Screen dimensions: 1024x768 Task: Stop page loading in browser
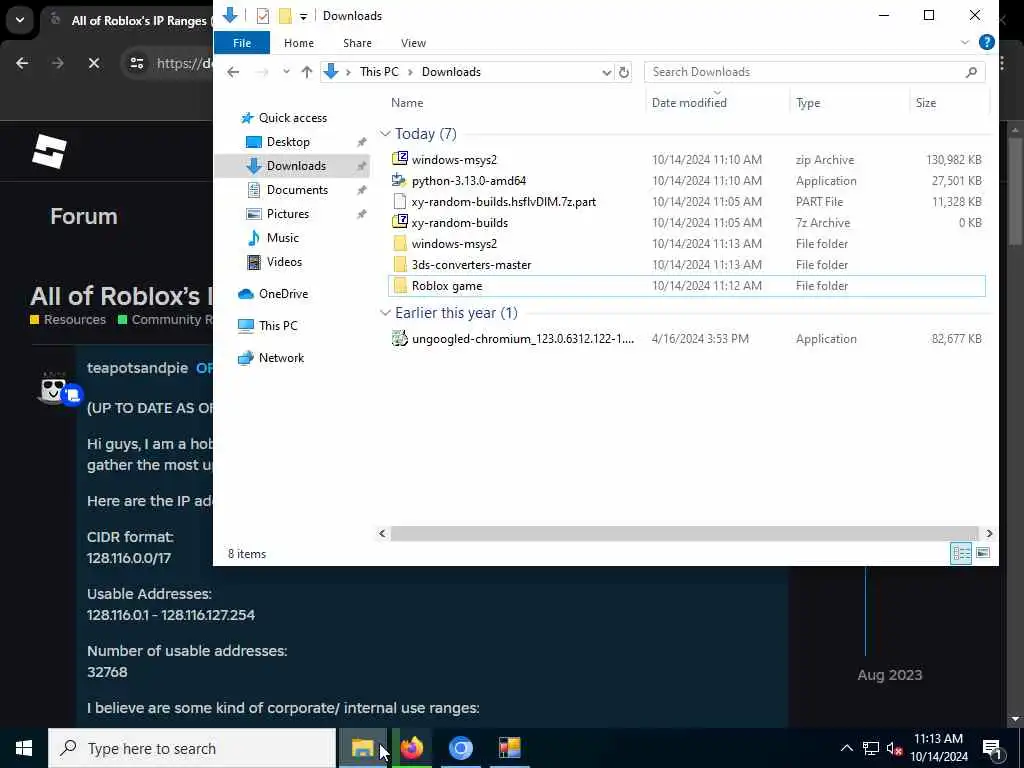(93, 63)
